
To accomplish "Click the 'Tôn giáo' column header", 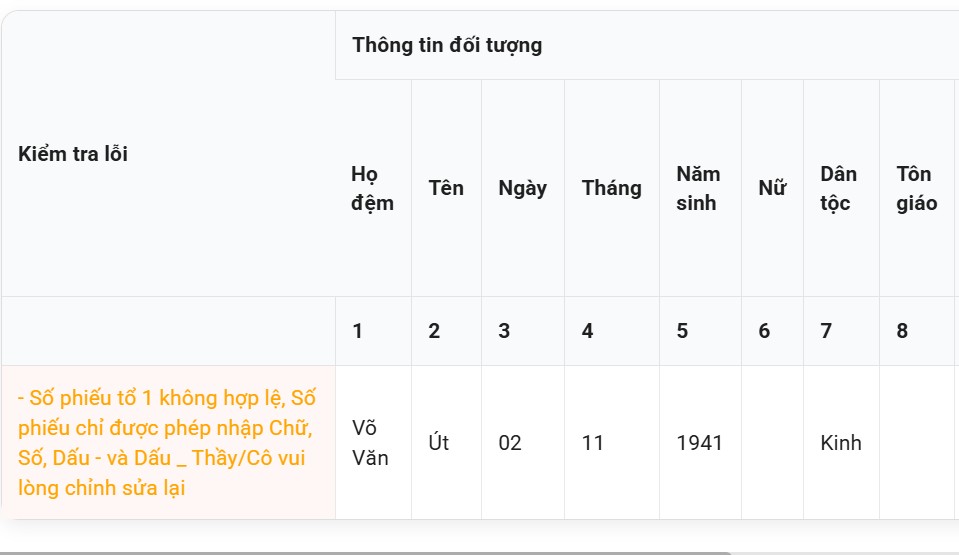I will point(916,188).
